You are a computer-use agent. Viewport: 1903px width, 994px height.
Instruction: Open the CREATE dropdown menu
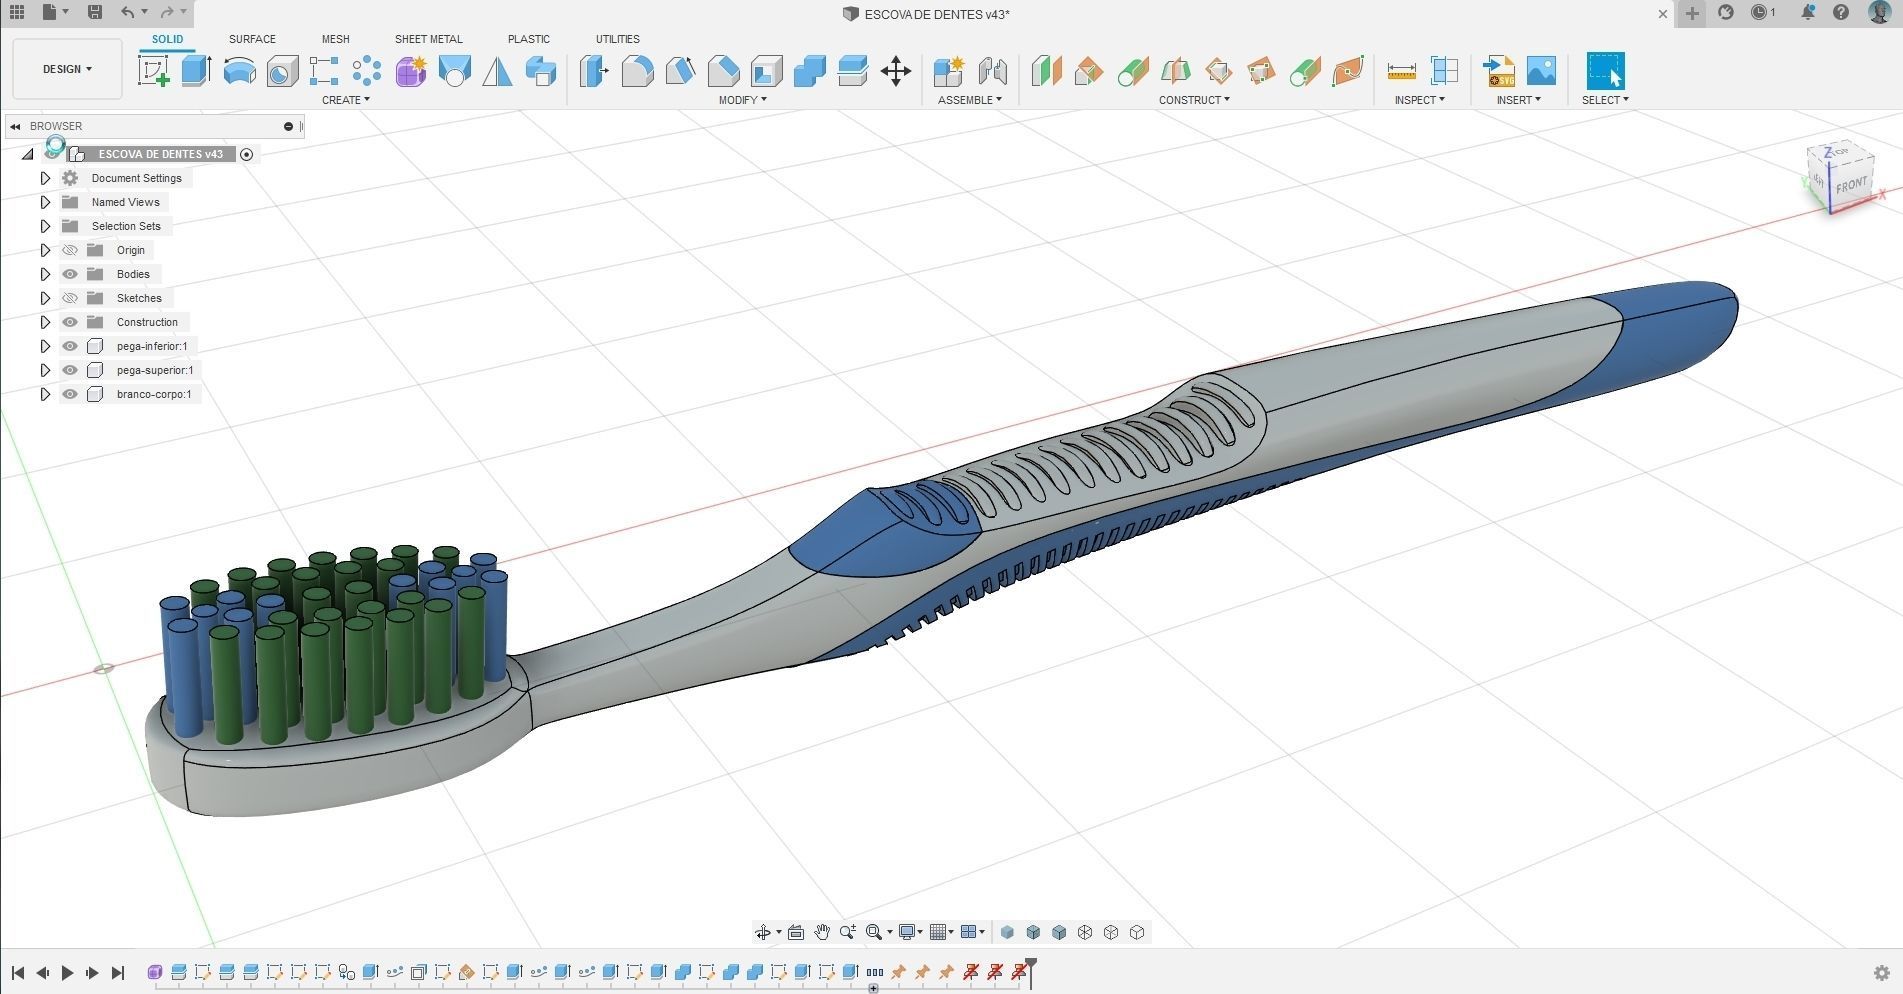[x=346, y=100]
